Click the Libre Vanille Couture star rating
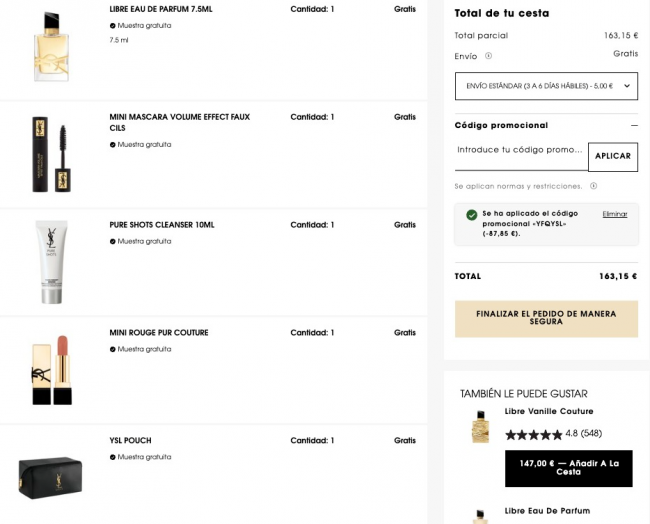 pos(533,434)
